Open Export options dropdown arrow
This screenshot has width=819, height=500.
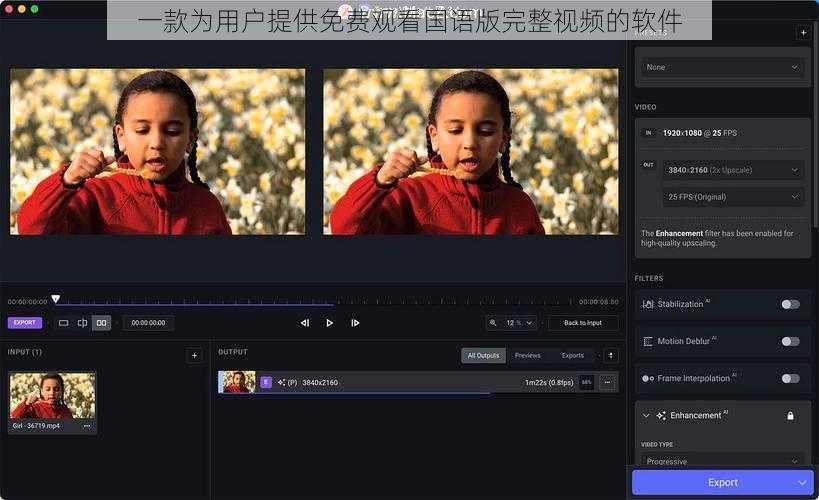802,483
